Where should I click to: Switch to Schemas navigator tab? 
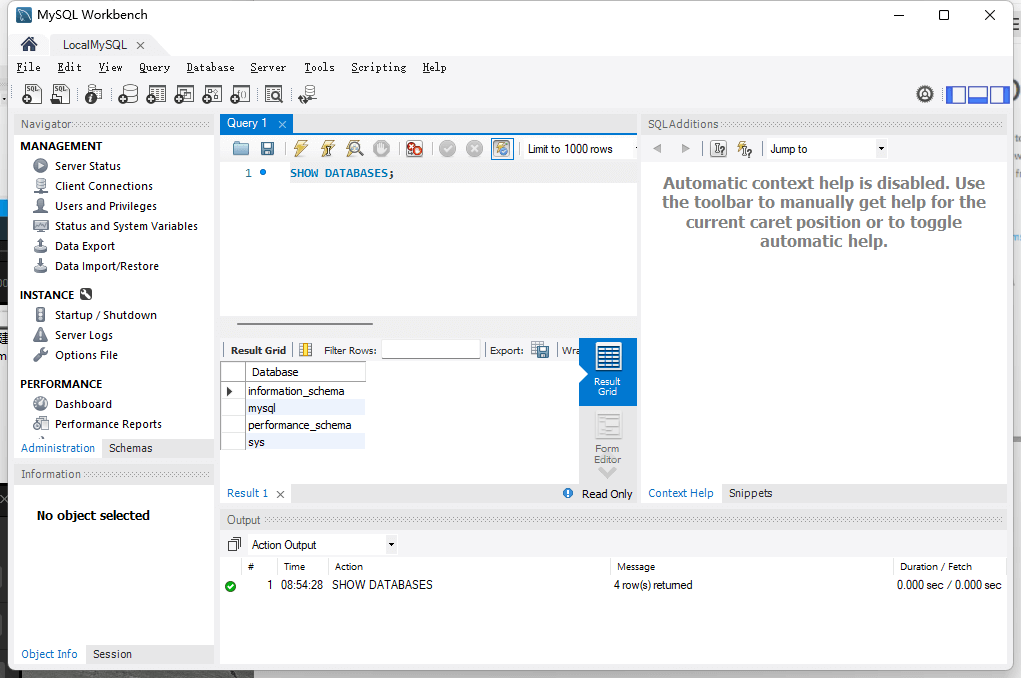pos(130,448)
